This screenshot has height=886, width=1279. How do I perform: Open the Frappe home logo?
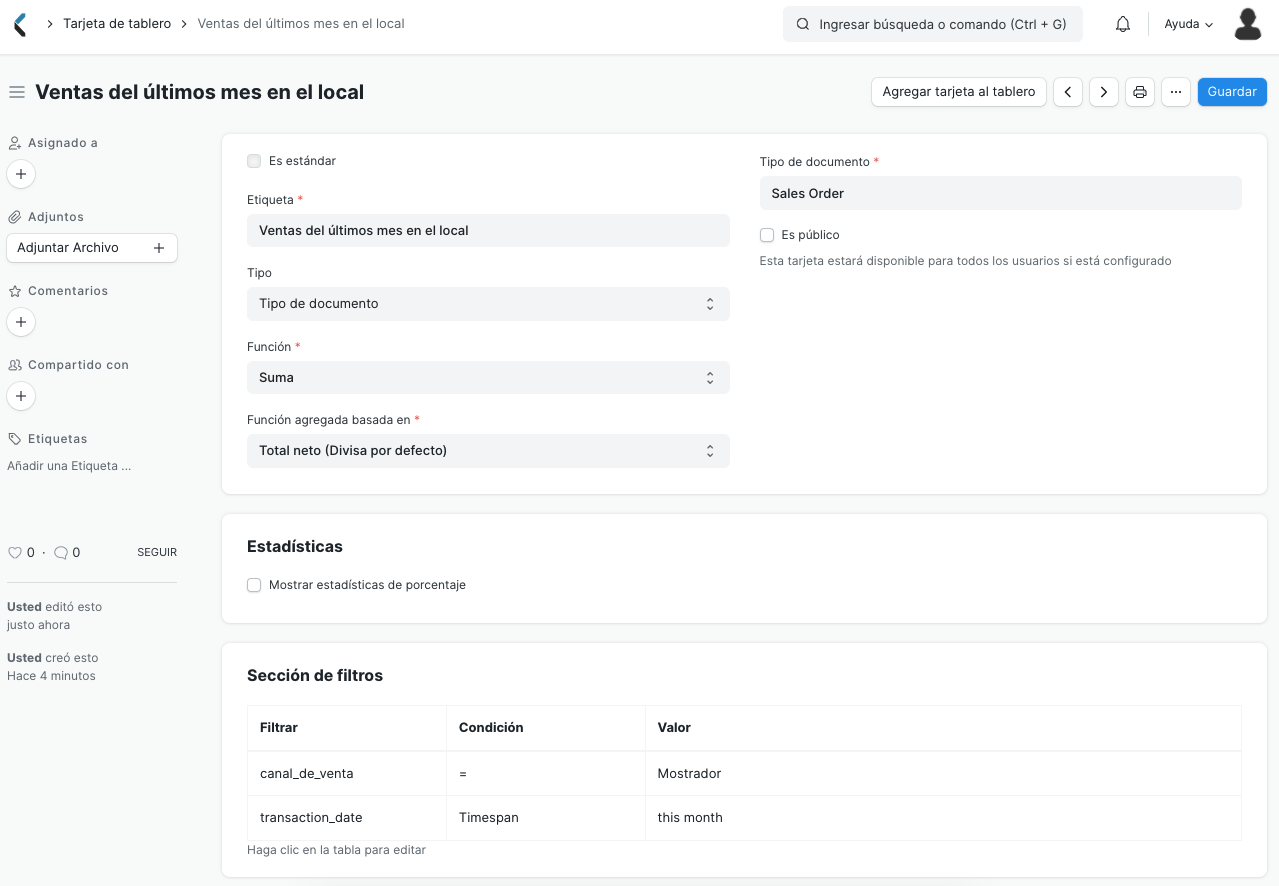21,24
